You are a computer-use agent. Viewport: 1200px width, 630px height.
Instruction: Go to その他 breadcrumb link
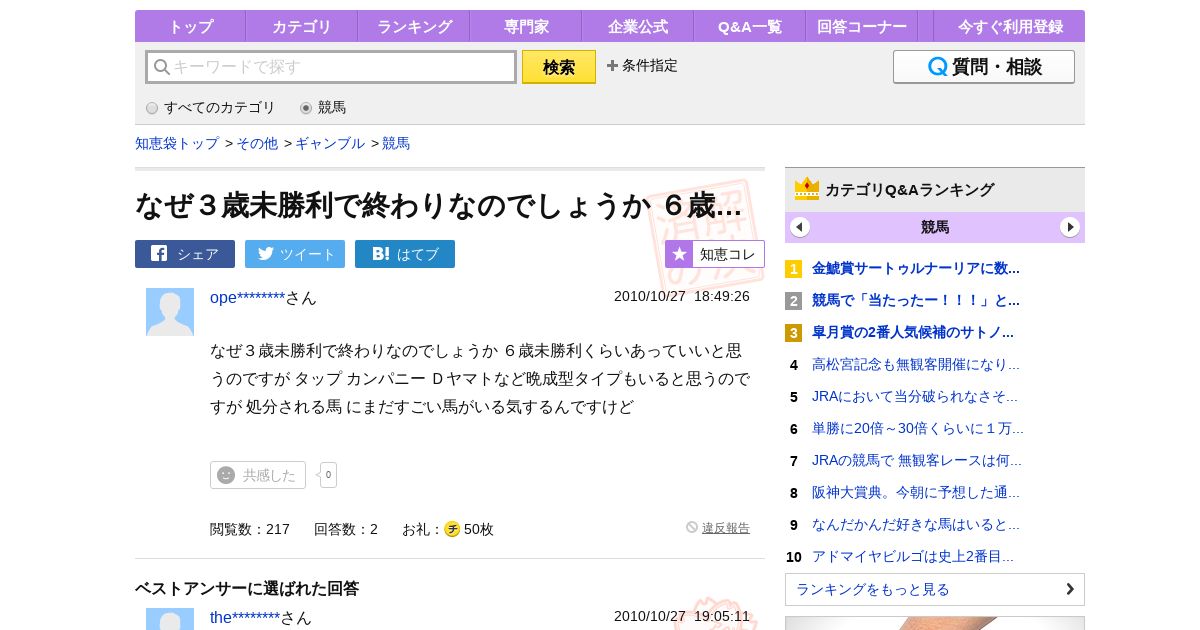tap(257, 143)
